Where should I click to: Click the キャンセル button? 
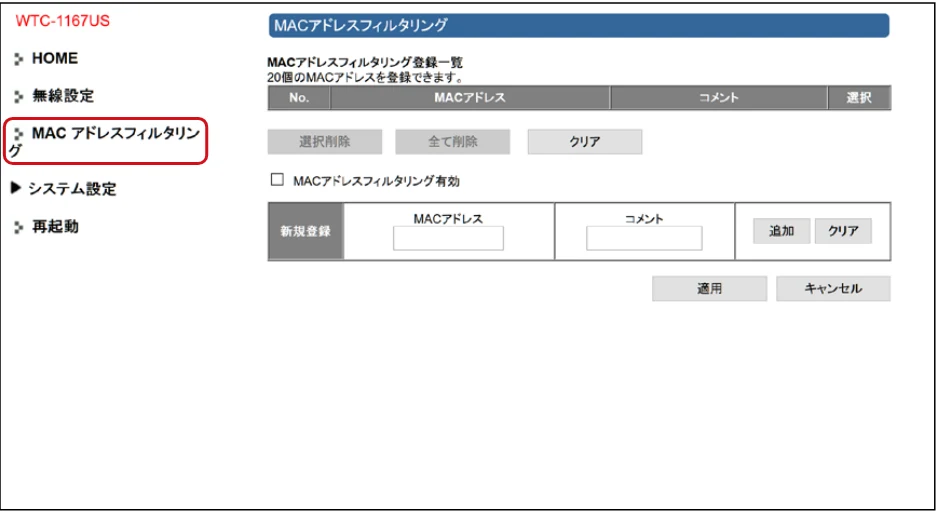tap(833, 289)
